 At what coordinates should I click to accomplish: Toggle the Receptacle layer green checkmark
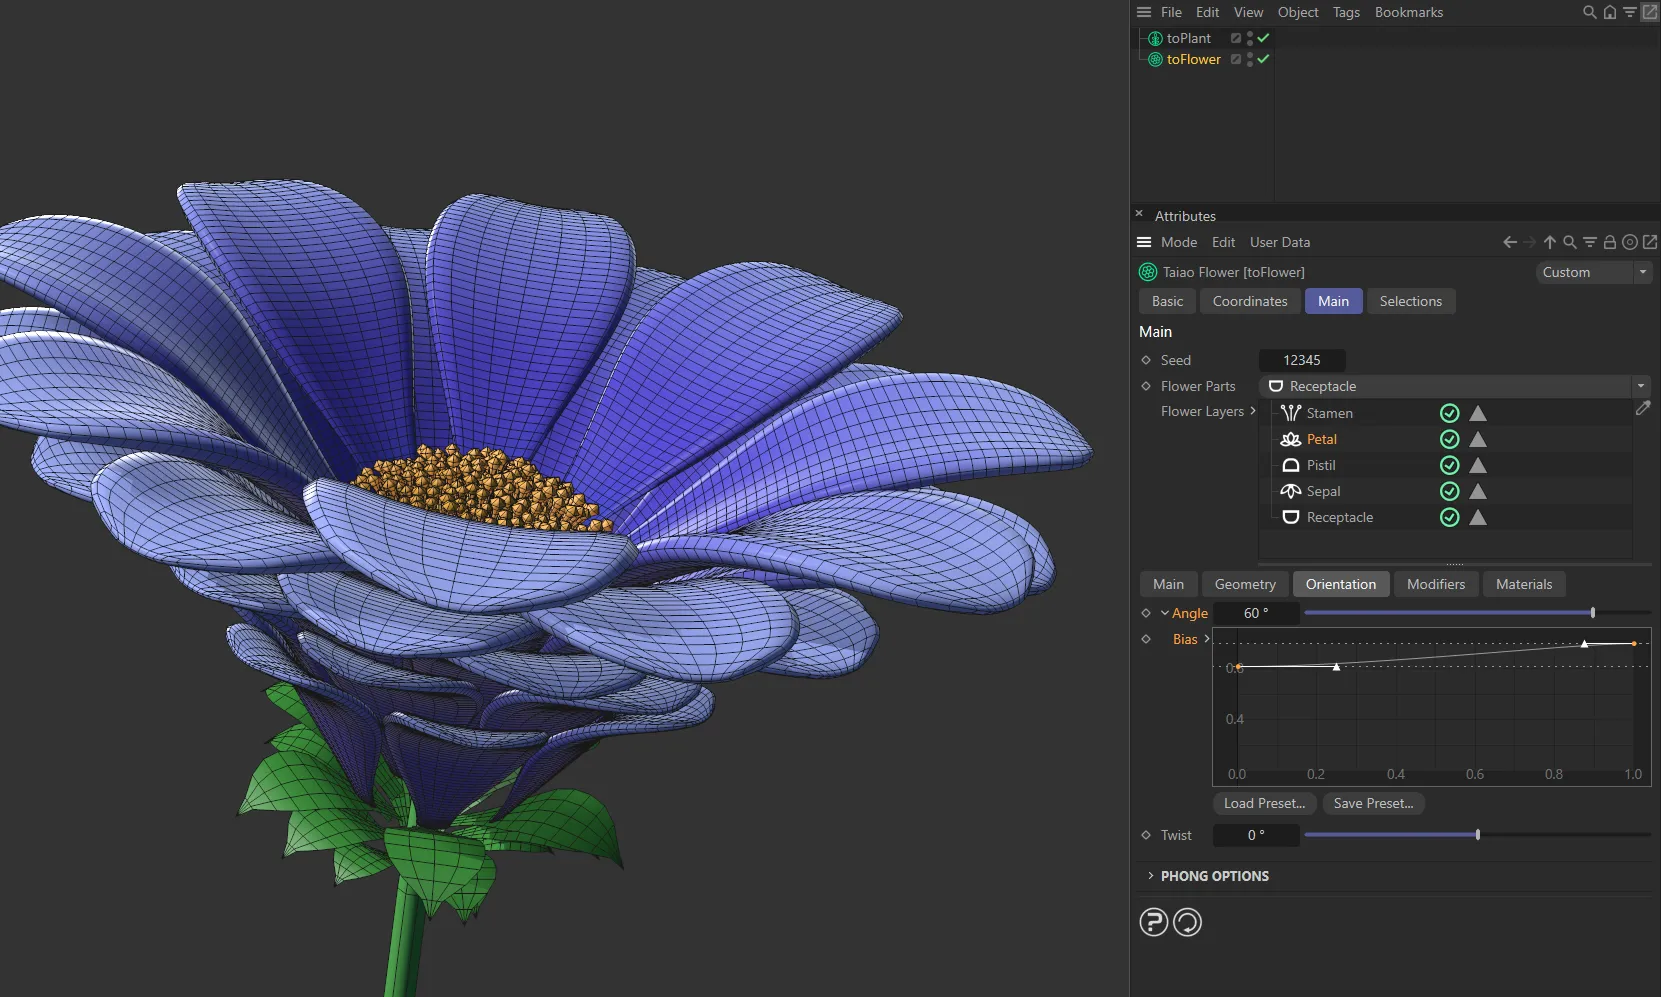click(1449, 517)
